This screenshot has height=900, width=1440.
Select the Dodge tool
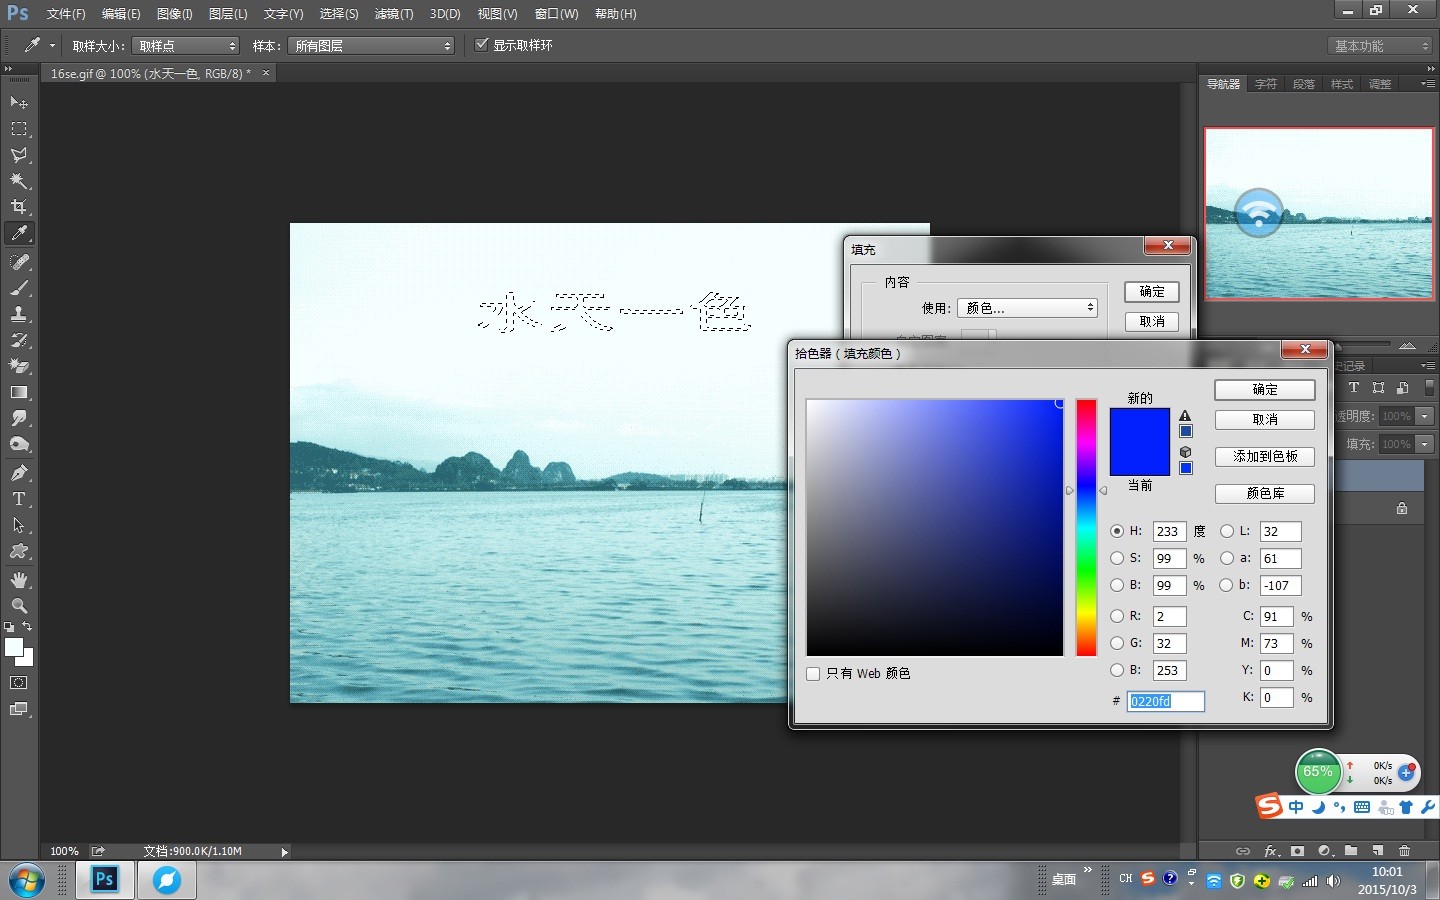tap(19, 444)
